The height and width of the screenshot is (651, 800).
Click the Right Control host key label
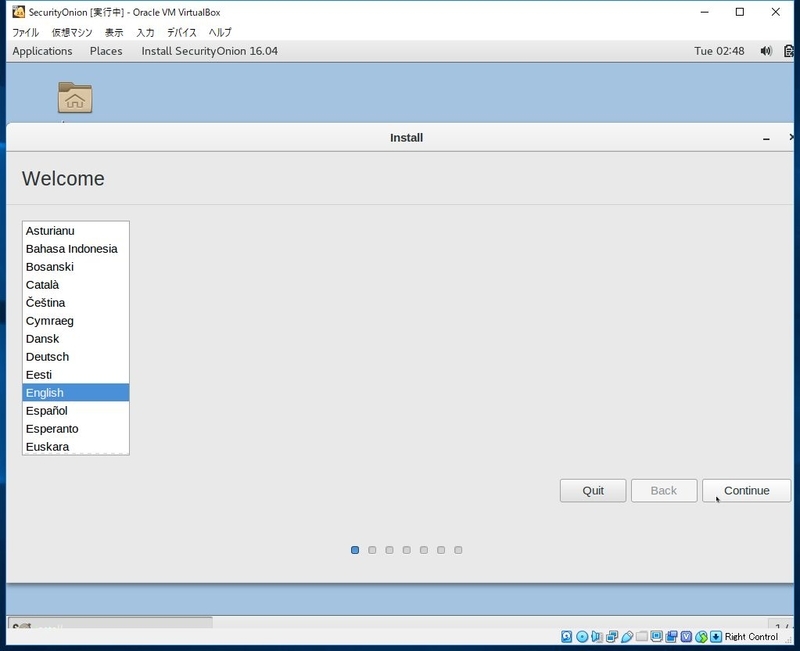751,636
